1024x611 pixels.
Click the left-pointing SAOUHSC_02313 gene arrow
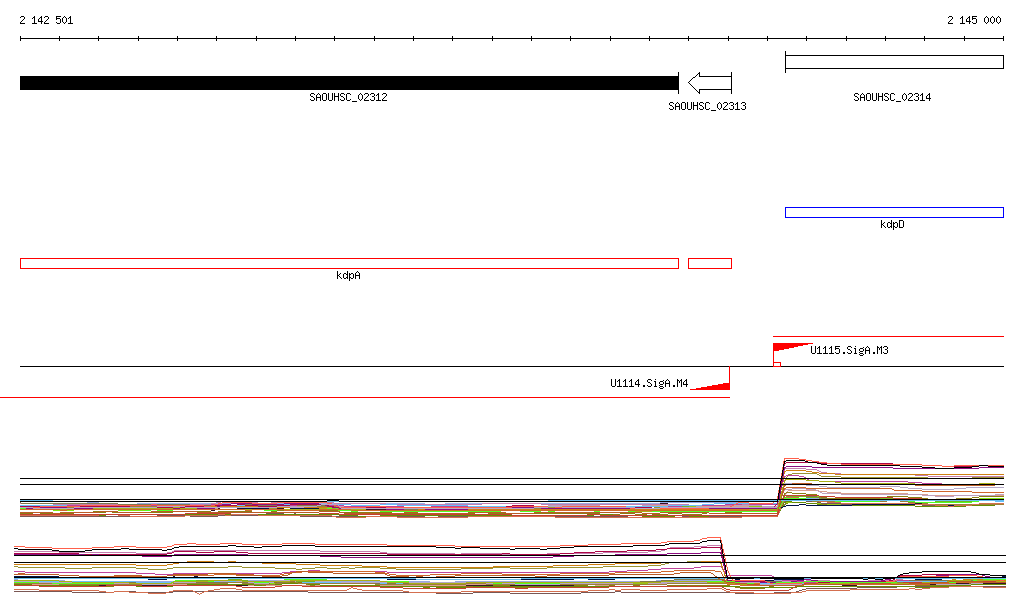710,83
